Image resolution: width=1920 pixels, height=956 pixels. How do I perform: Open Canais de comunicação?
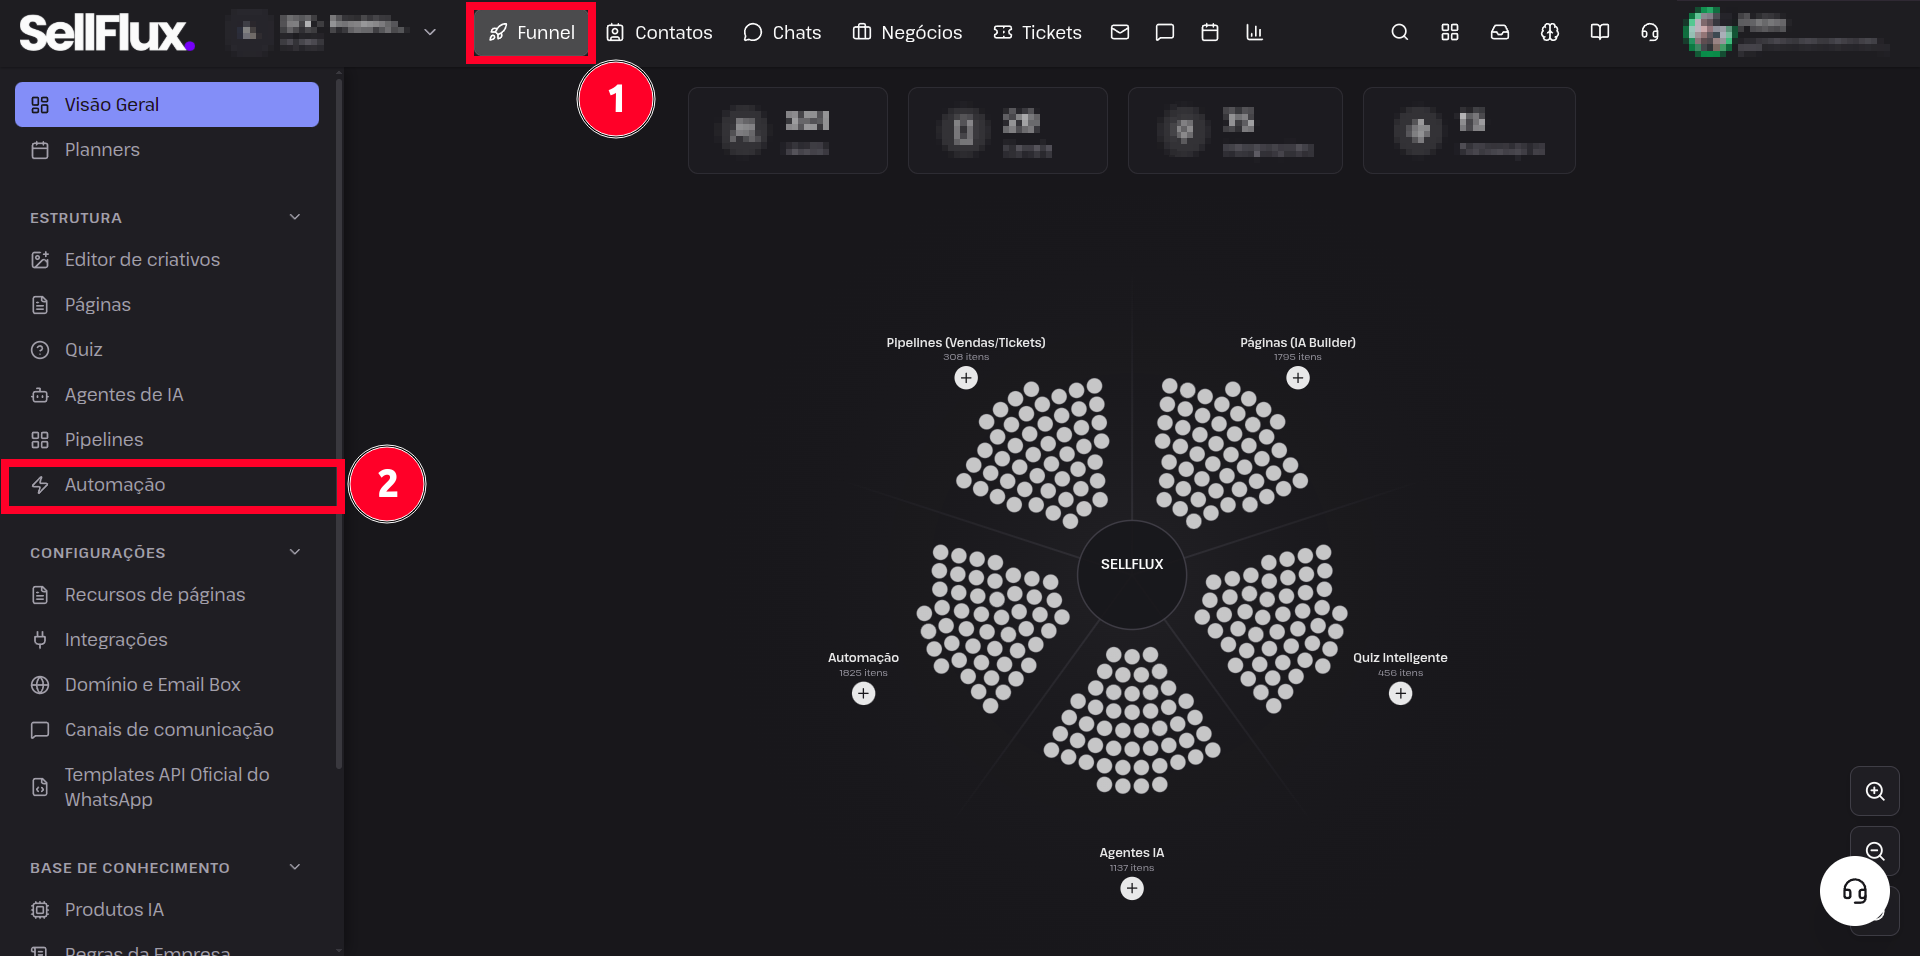pyautogui.click(x=167, y=730)
